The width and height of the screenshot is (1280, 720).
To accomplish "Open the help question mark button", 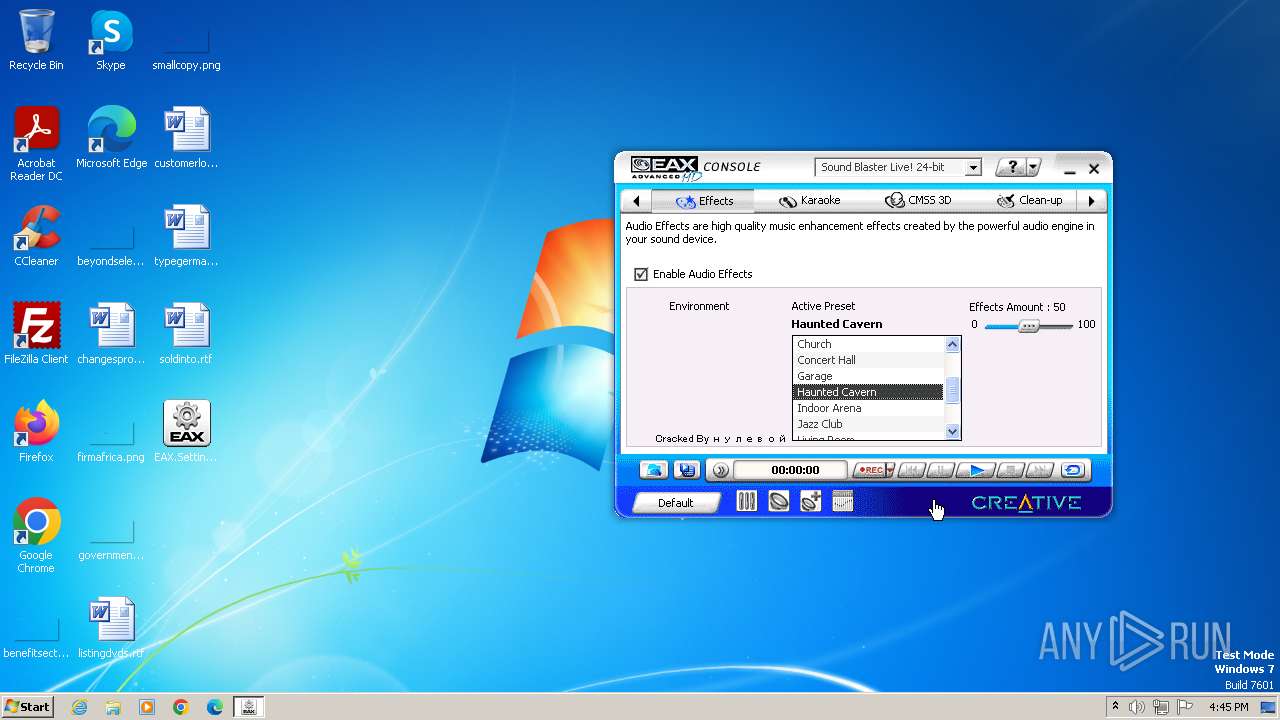I will [1012, 167].
